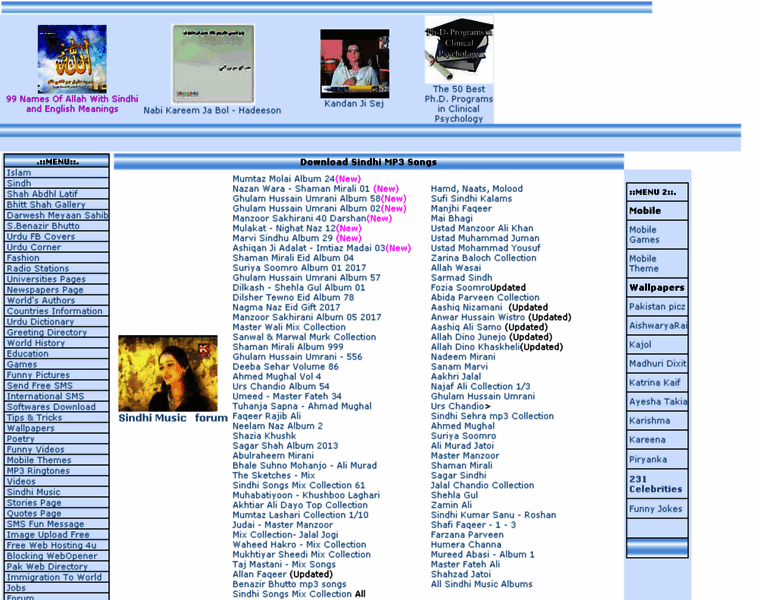Click the Sindhi Music link under the picture
This screenshot has width=760, height=600.
pyautogui.click(x=152, y=418)
